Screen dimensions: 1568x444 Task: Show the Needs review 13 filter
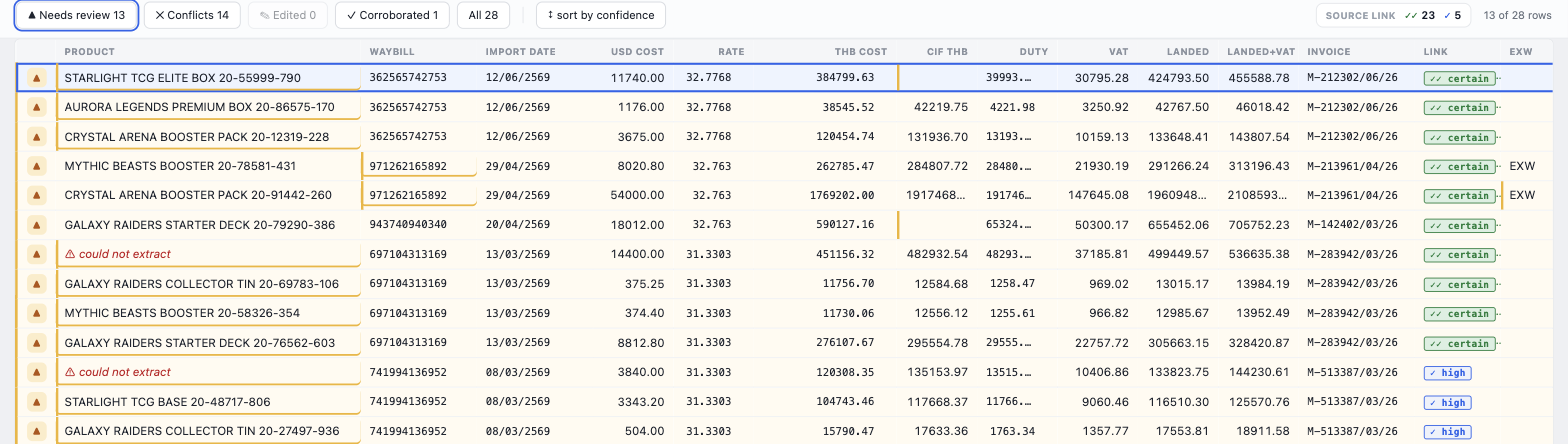[76, 15]
